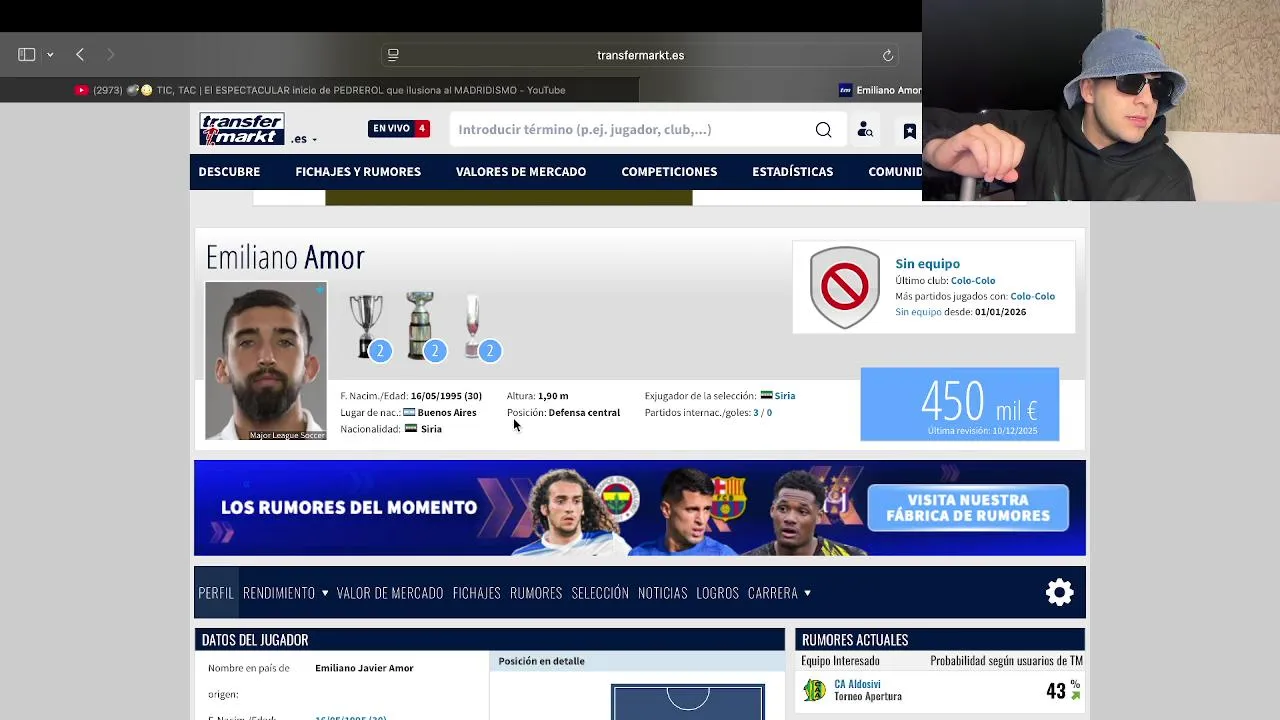The image size is (1280, 720).
Task: Select the VALOR DE MERCADO tab
Action: tap(390, 593)
